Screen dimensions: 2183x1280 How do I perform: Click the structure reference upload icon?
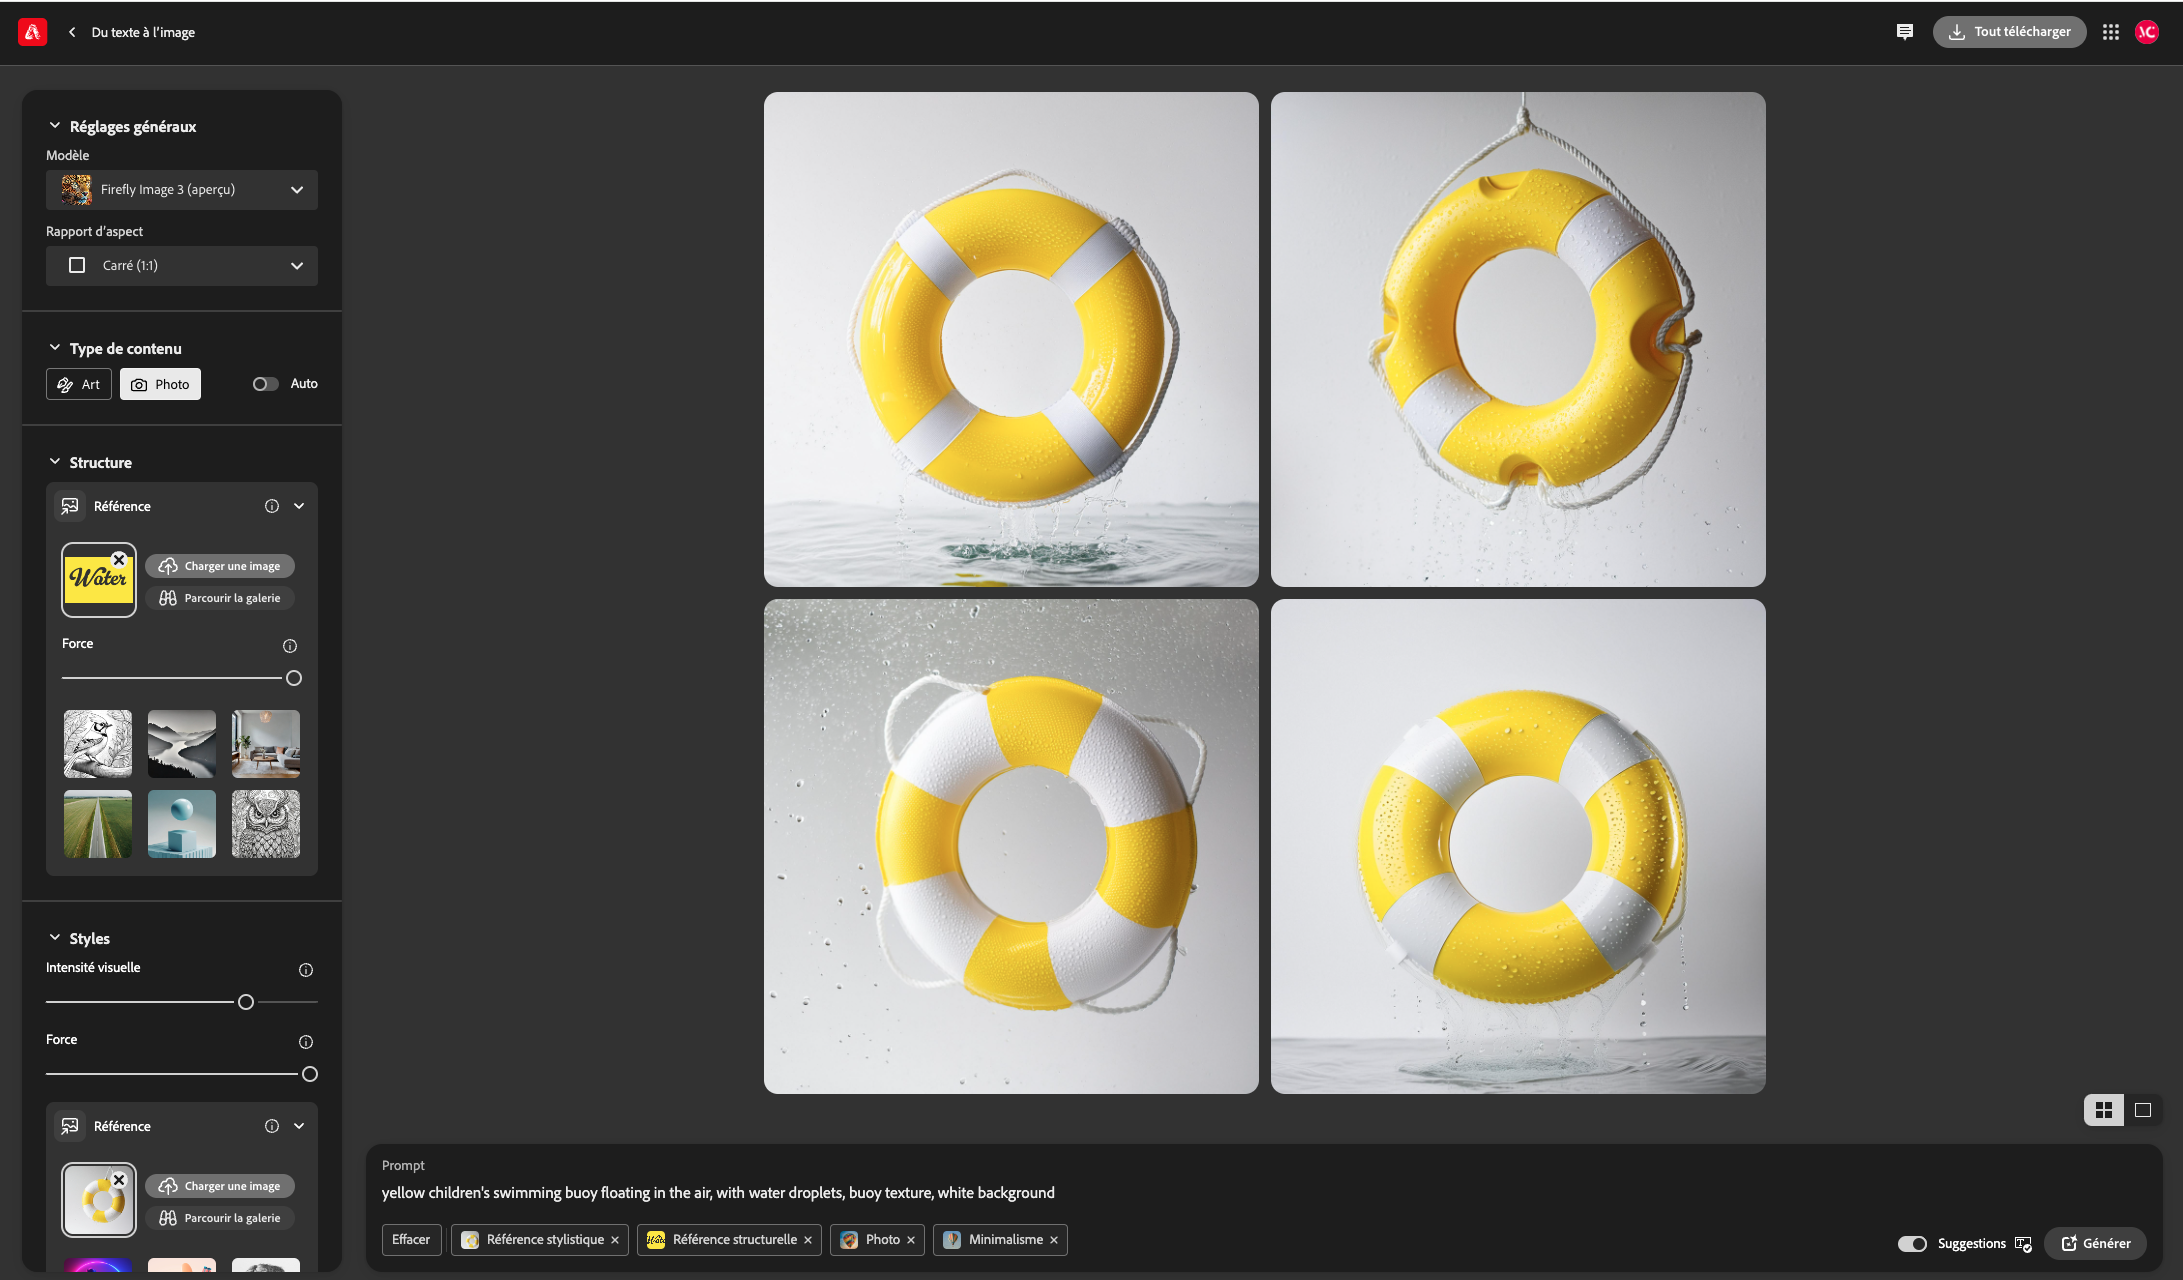coord(168,565)
